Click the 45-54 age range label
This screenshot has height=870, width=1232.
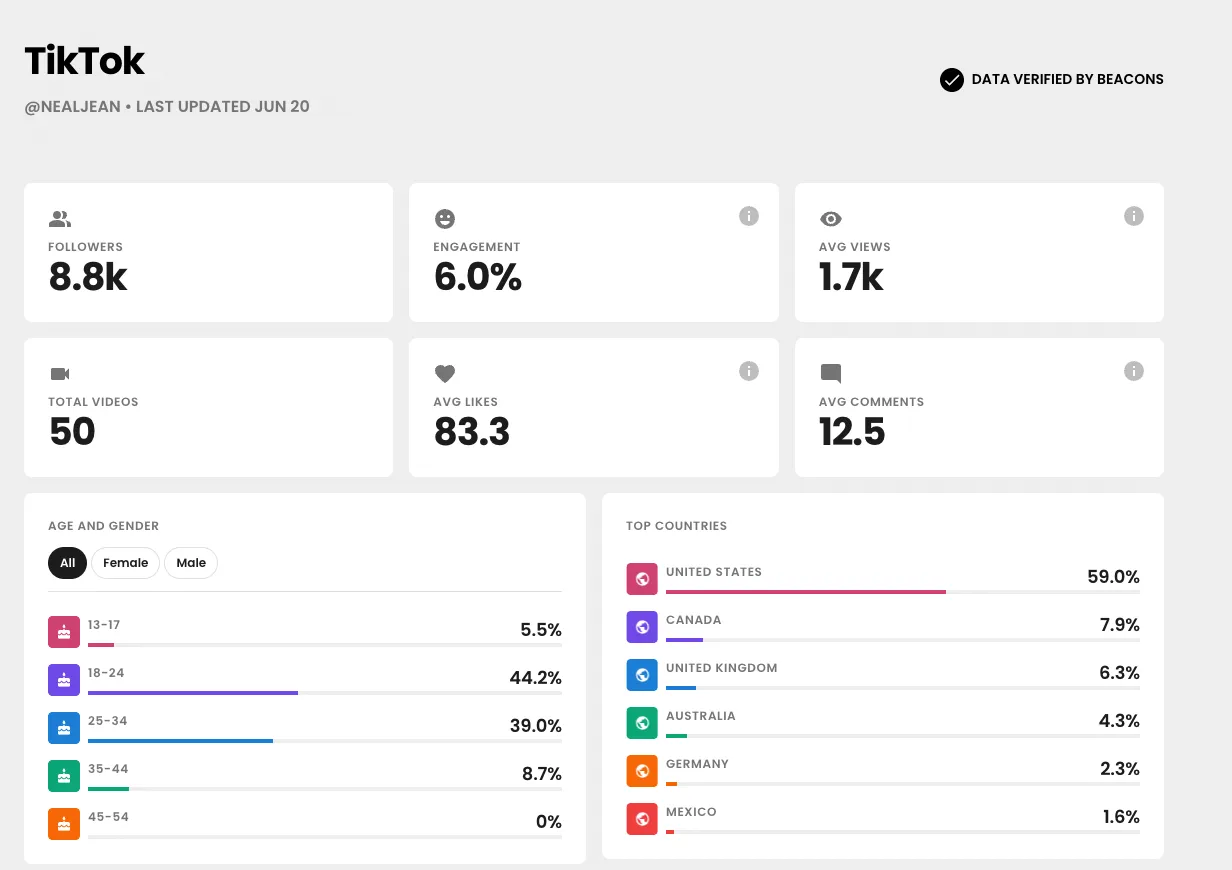pyautogui.click(x=108, y=817)
